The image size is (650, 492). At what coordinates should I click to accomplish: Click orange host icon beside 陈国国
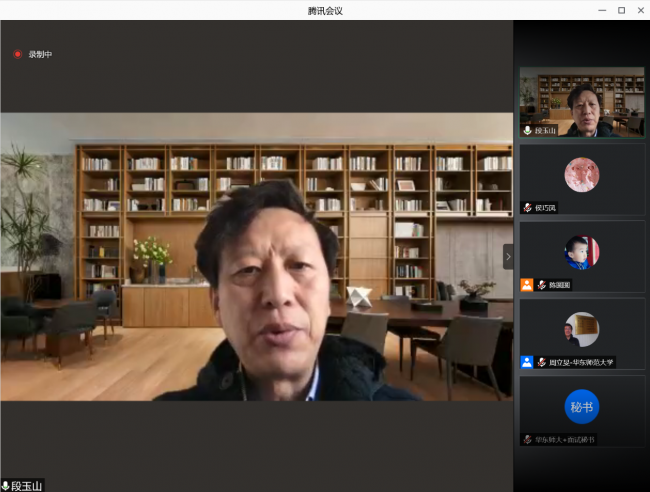click(527, 285)
